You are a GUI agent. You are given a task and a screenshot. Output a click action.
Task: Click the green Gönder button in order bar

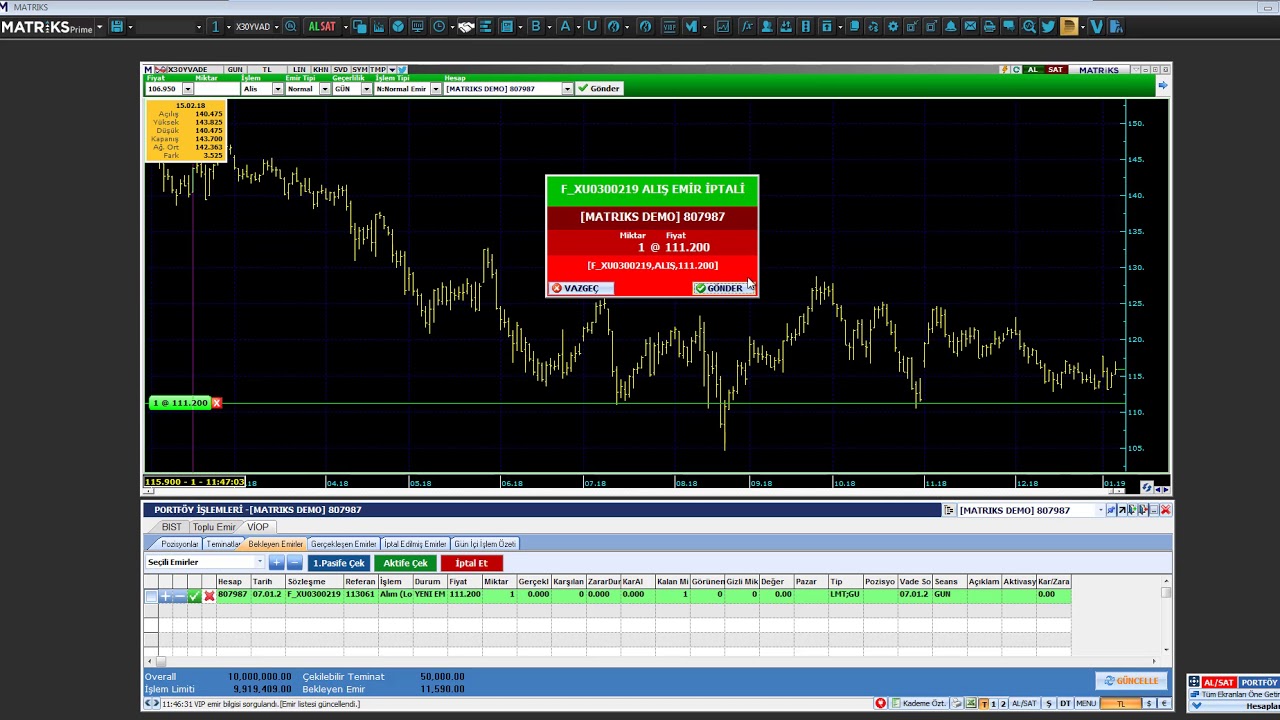(600, 89)
